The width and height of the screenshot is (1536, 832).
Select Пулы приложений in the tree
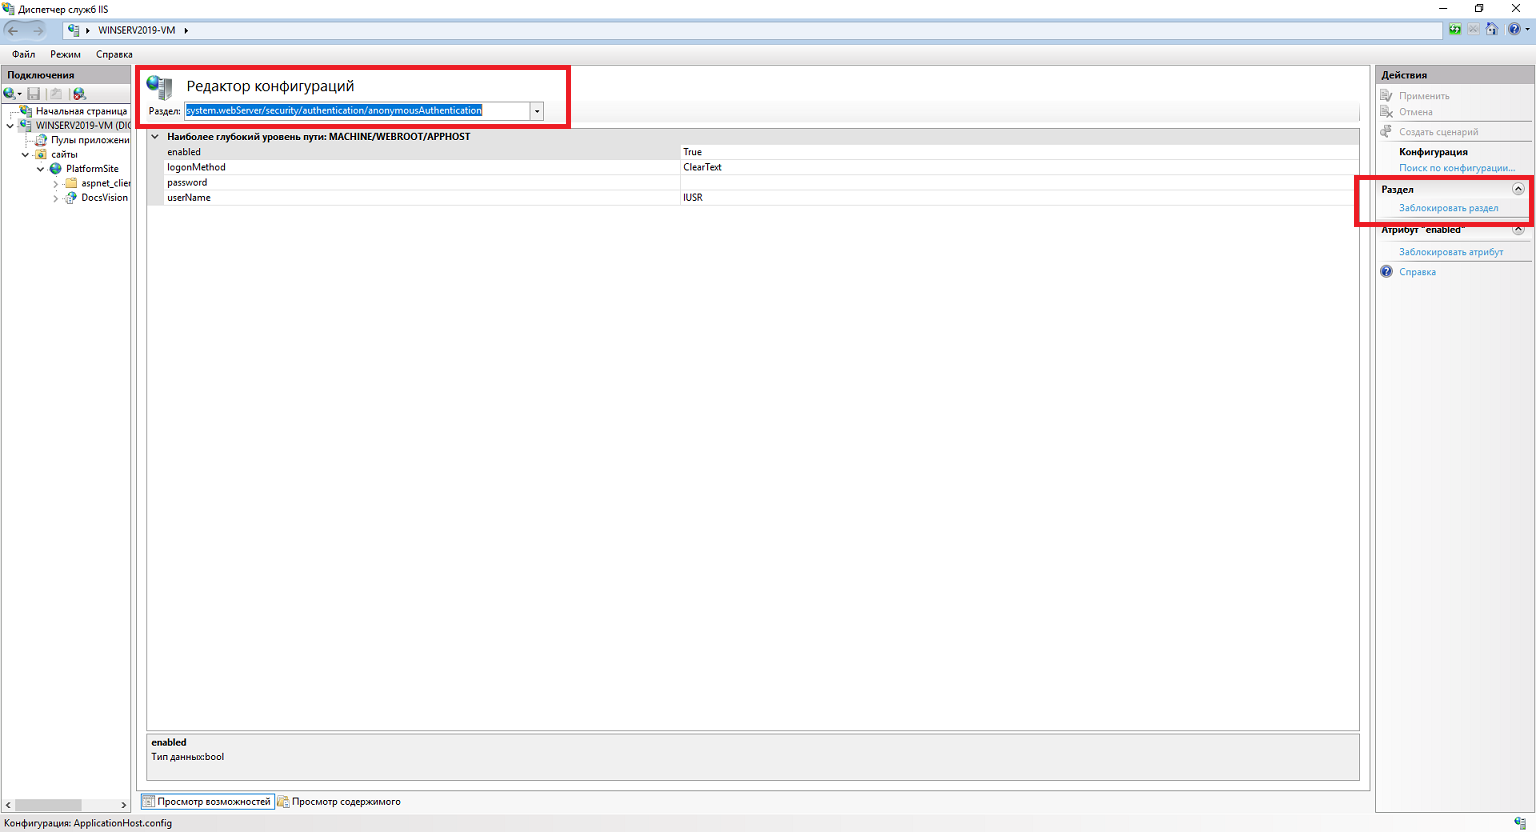[89, 140]
